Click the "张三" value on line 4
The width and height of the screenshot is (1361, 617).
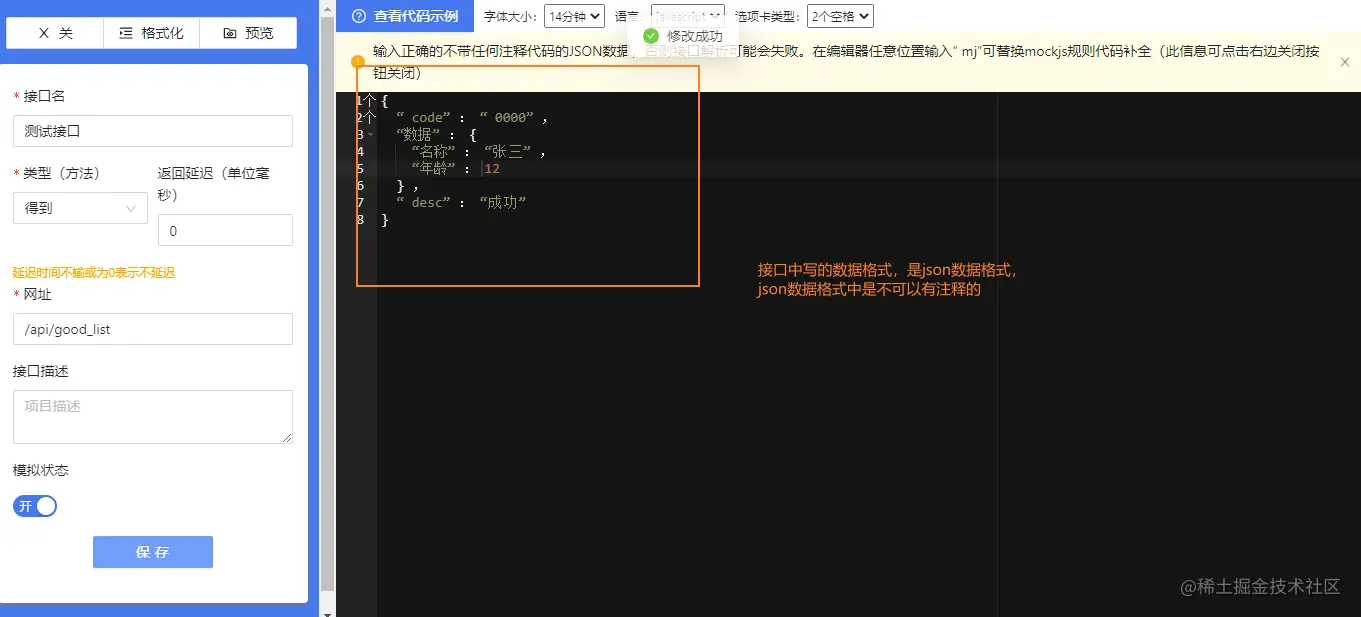(x=508, y=151)
